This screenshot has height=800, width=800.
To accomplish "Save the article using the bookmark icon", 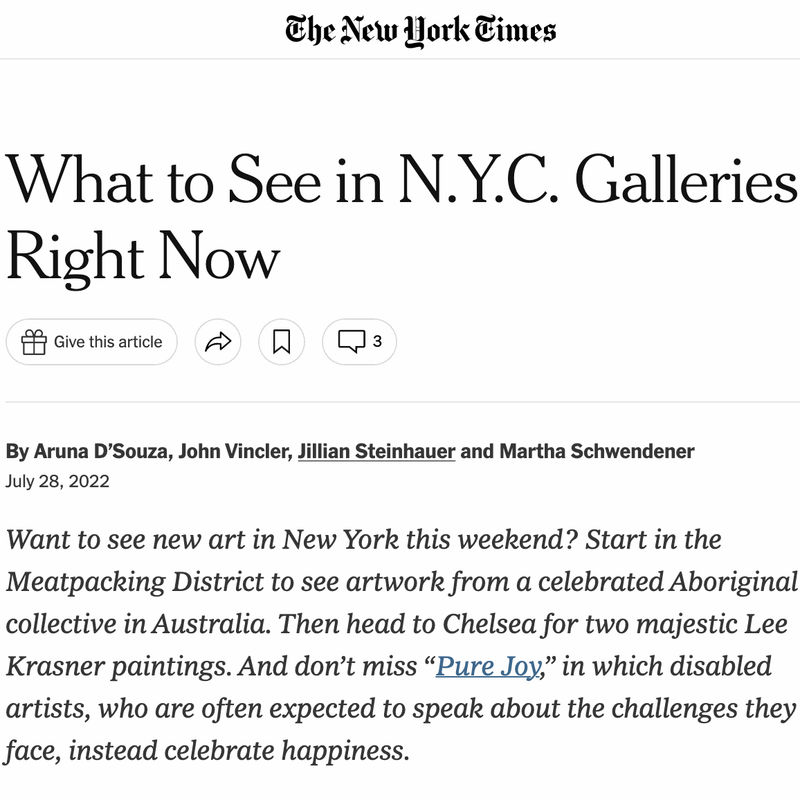I will point(283,341).
